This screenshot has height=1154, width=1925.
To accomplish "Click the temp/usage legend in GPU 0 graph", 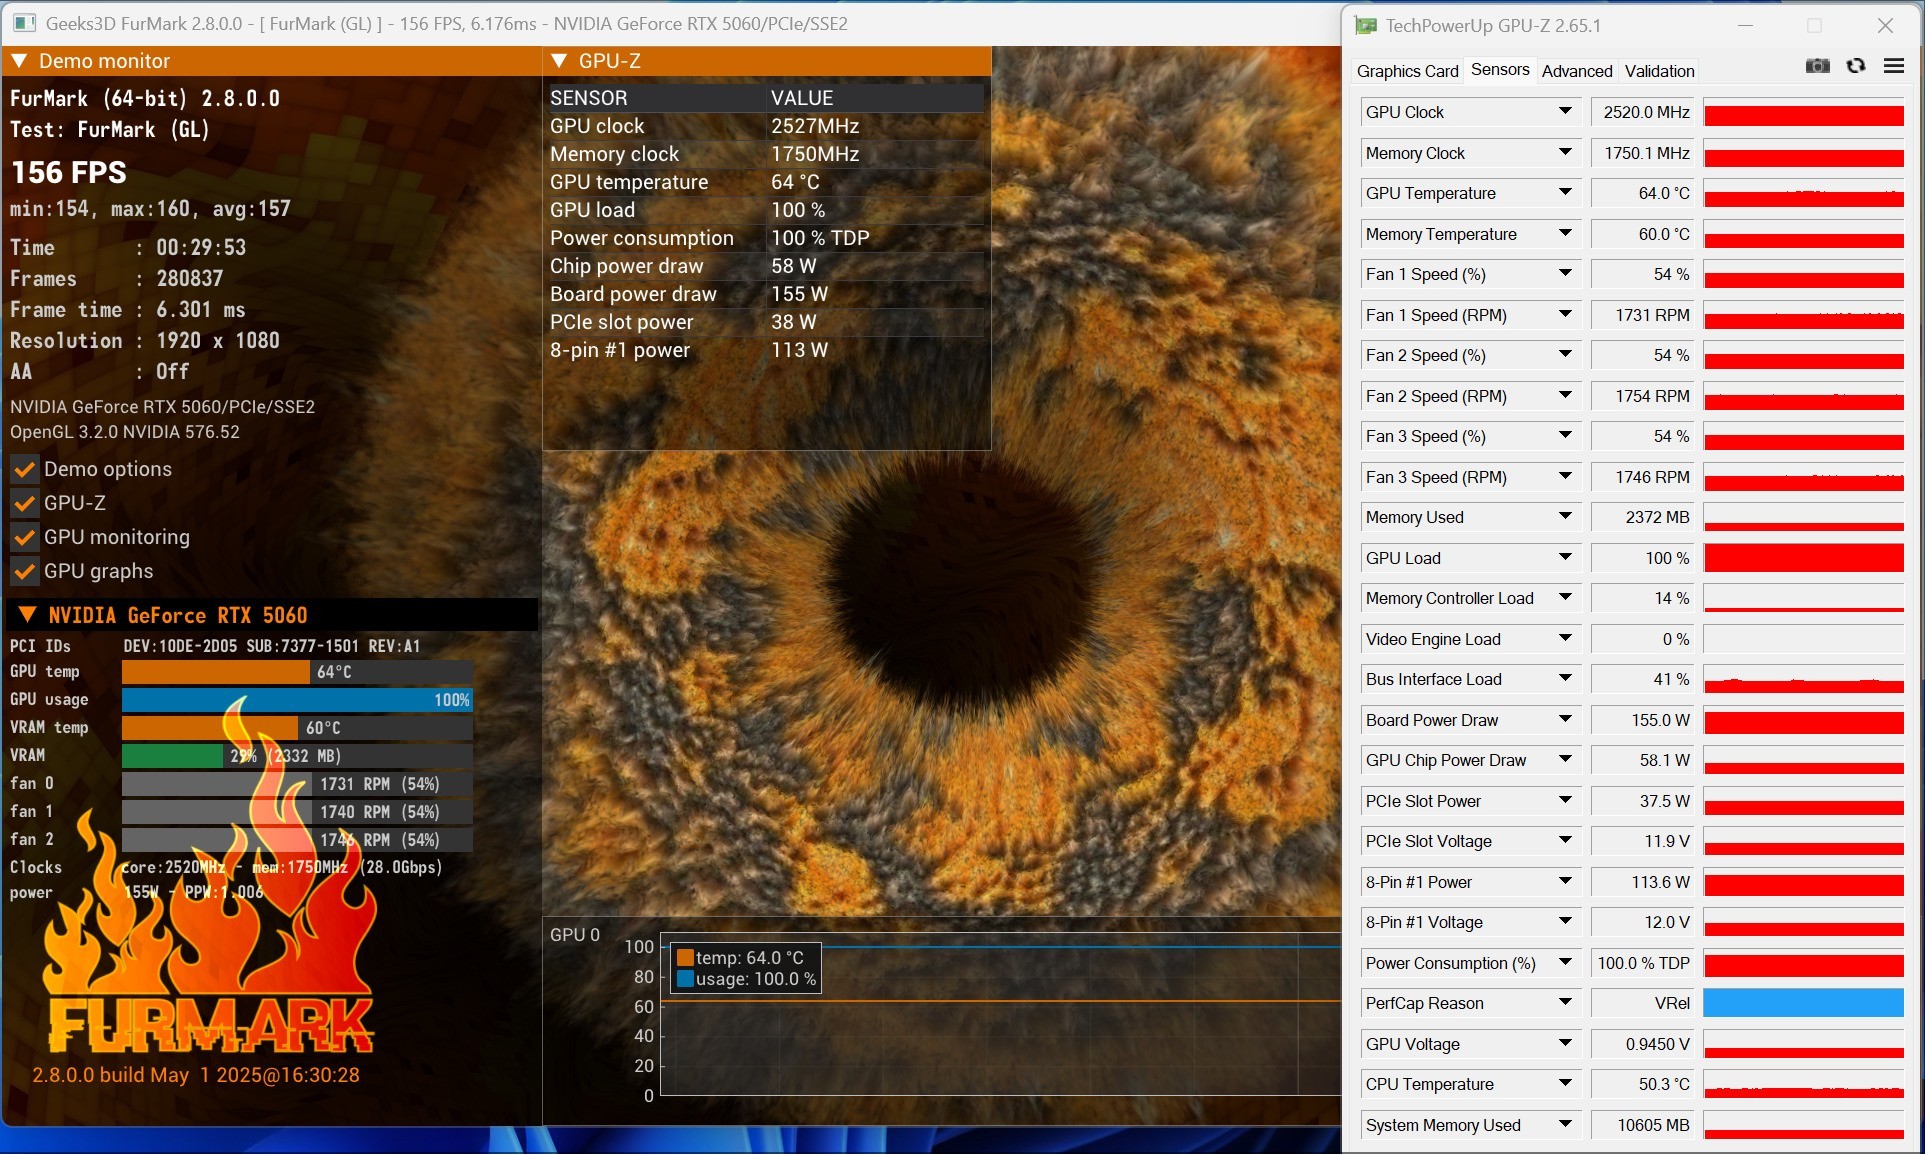I will coord(747,968).
